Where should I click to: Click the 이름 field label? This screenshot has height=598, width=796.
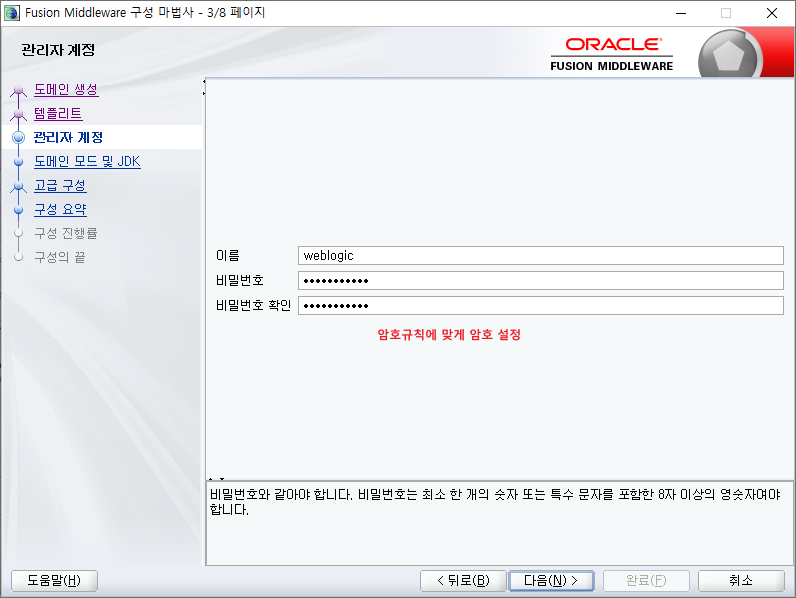click(227, 255)
